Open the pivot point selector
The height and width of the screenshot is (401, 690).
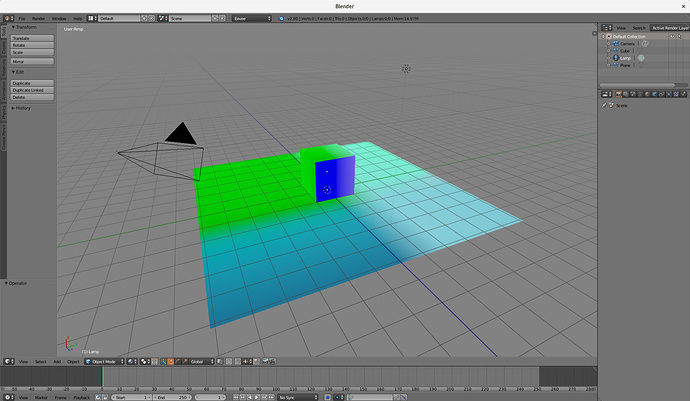(145, 361)
